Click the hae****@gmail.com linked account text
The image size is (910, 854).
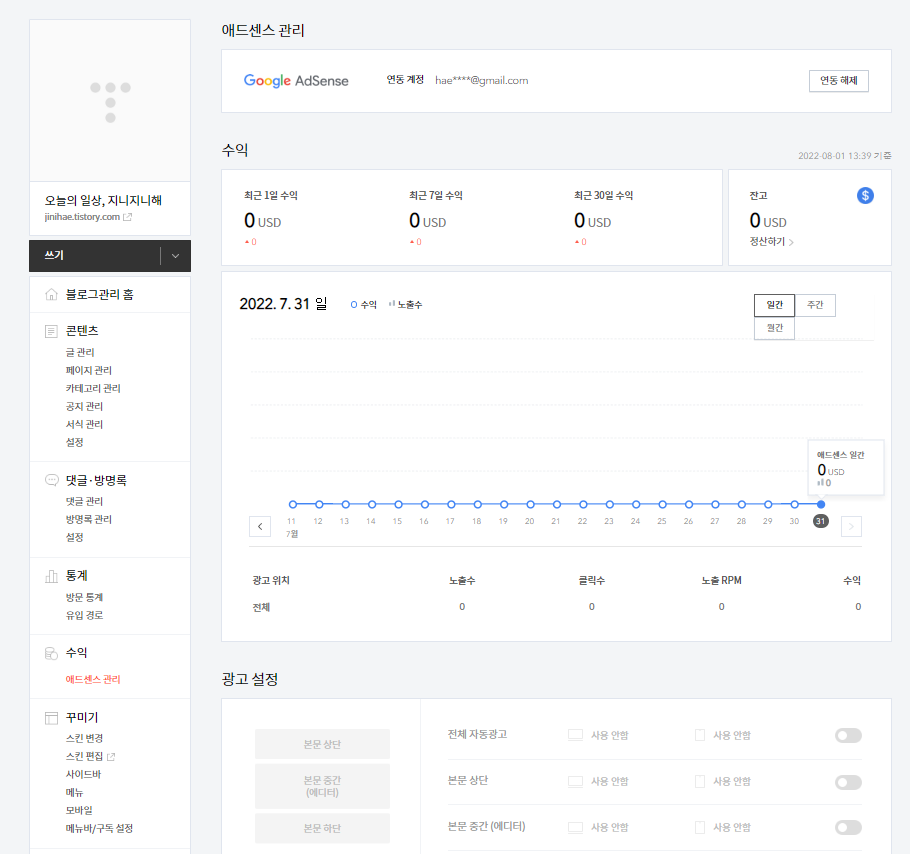point(482,81)
